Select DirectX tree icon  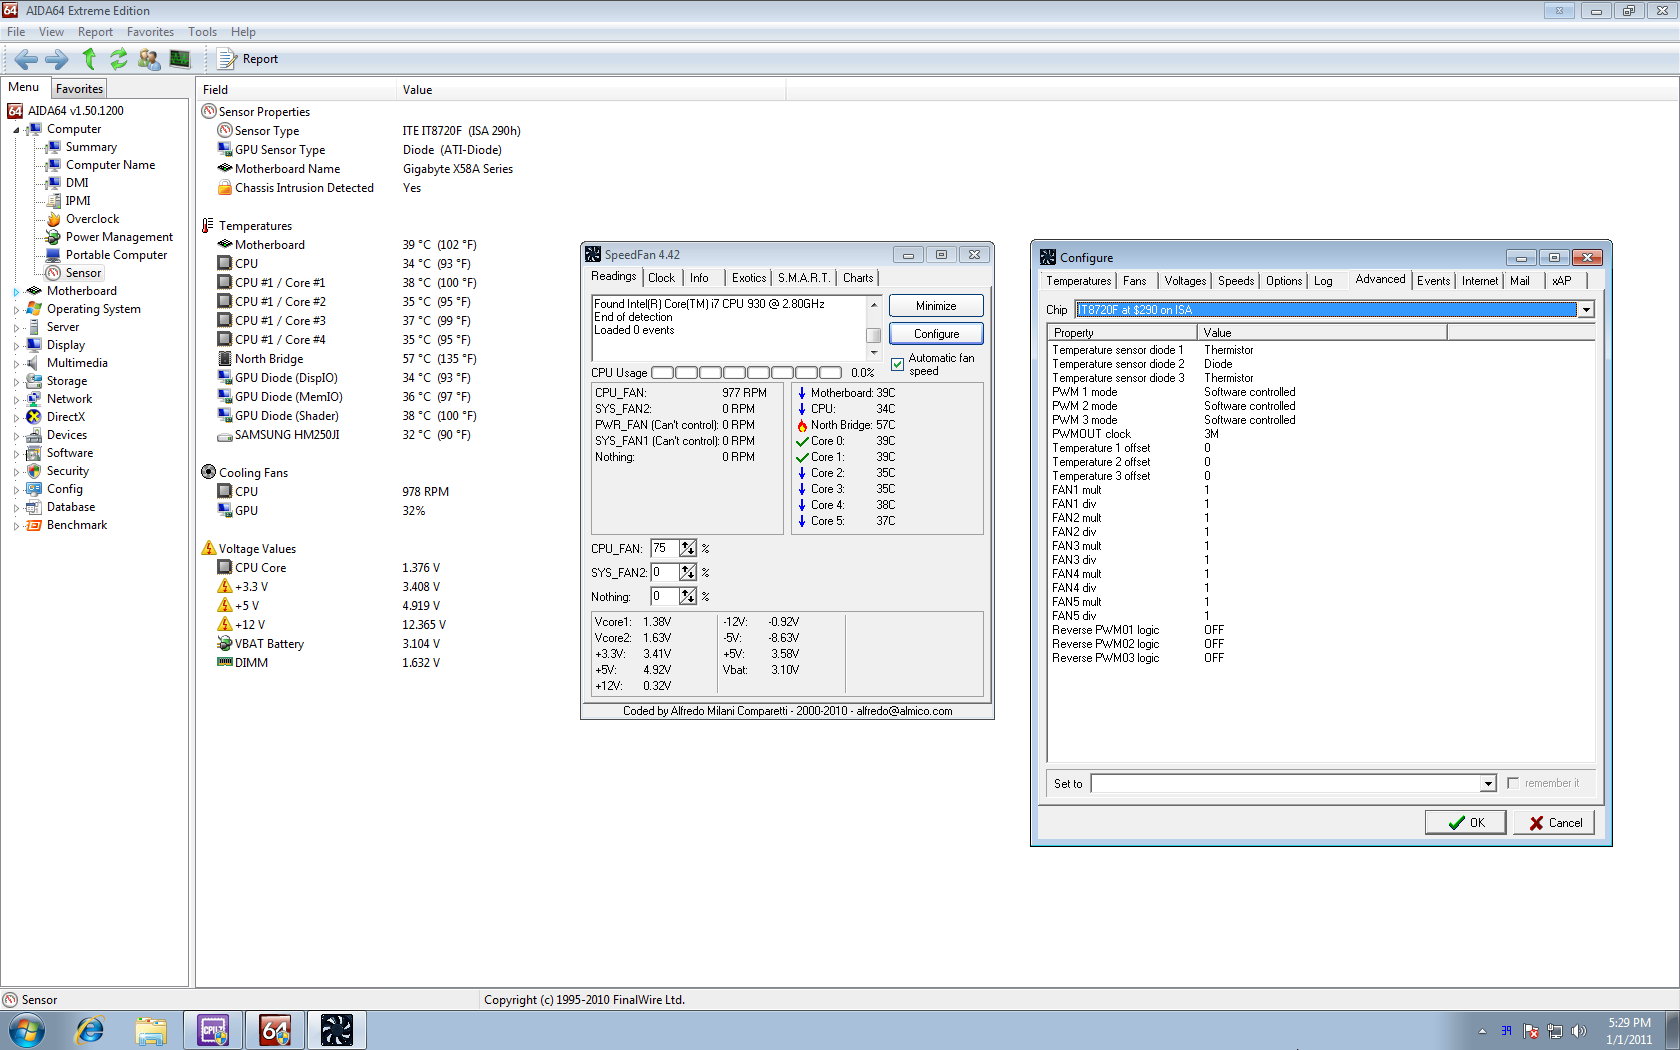[x=34, y=417]
